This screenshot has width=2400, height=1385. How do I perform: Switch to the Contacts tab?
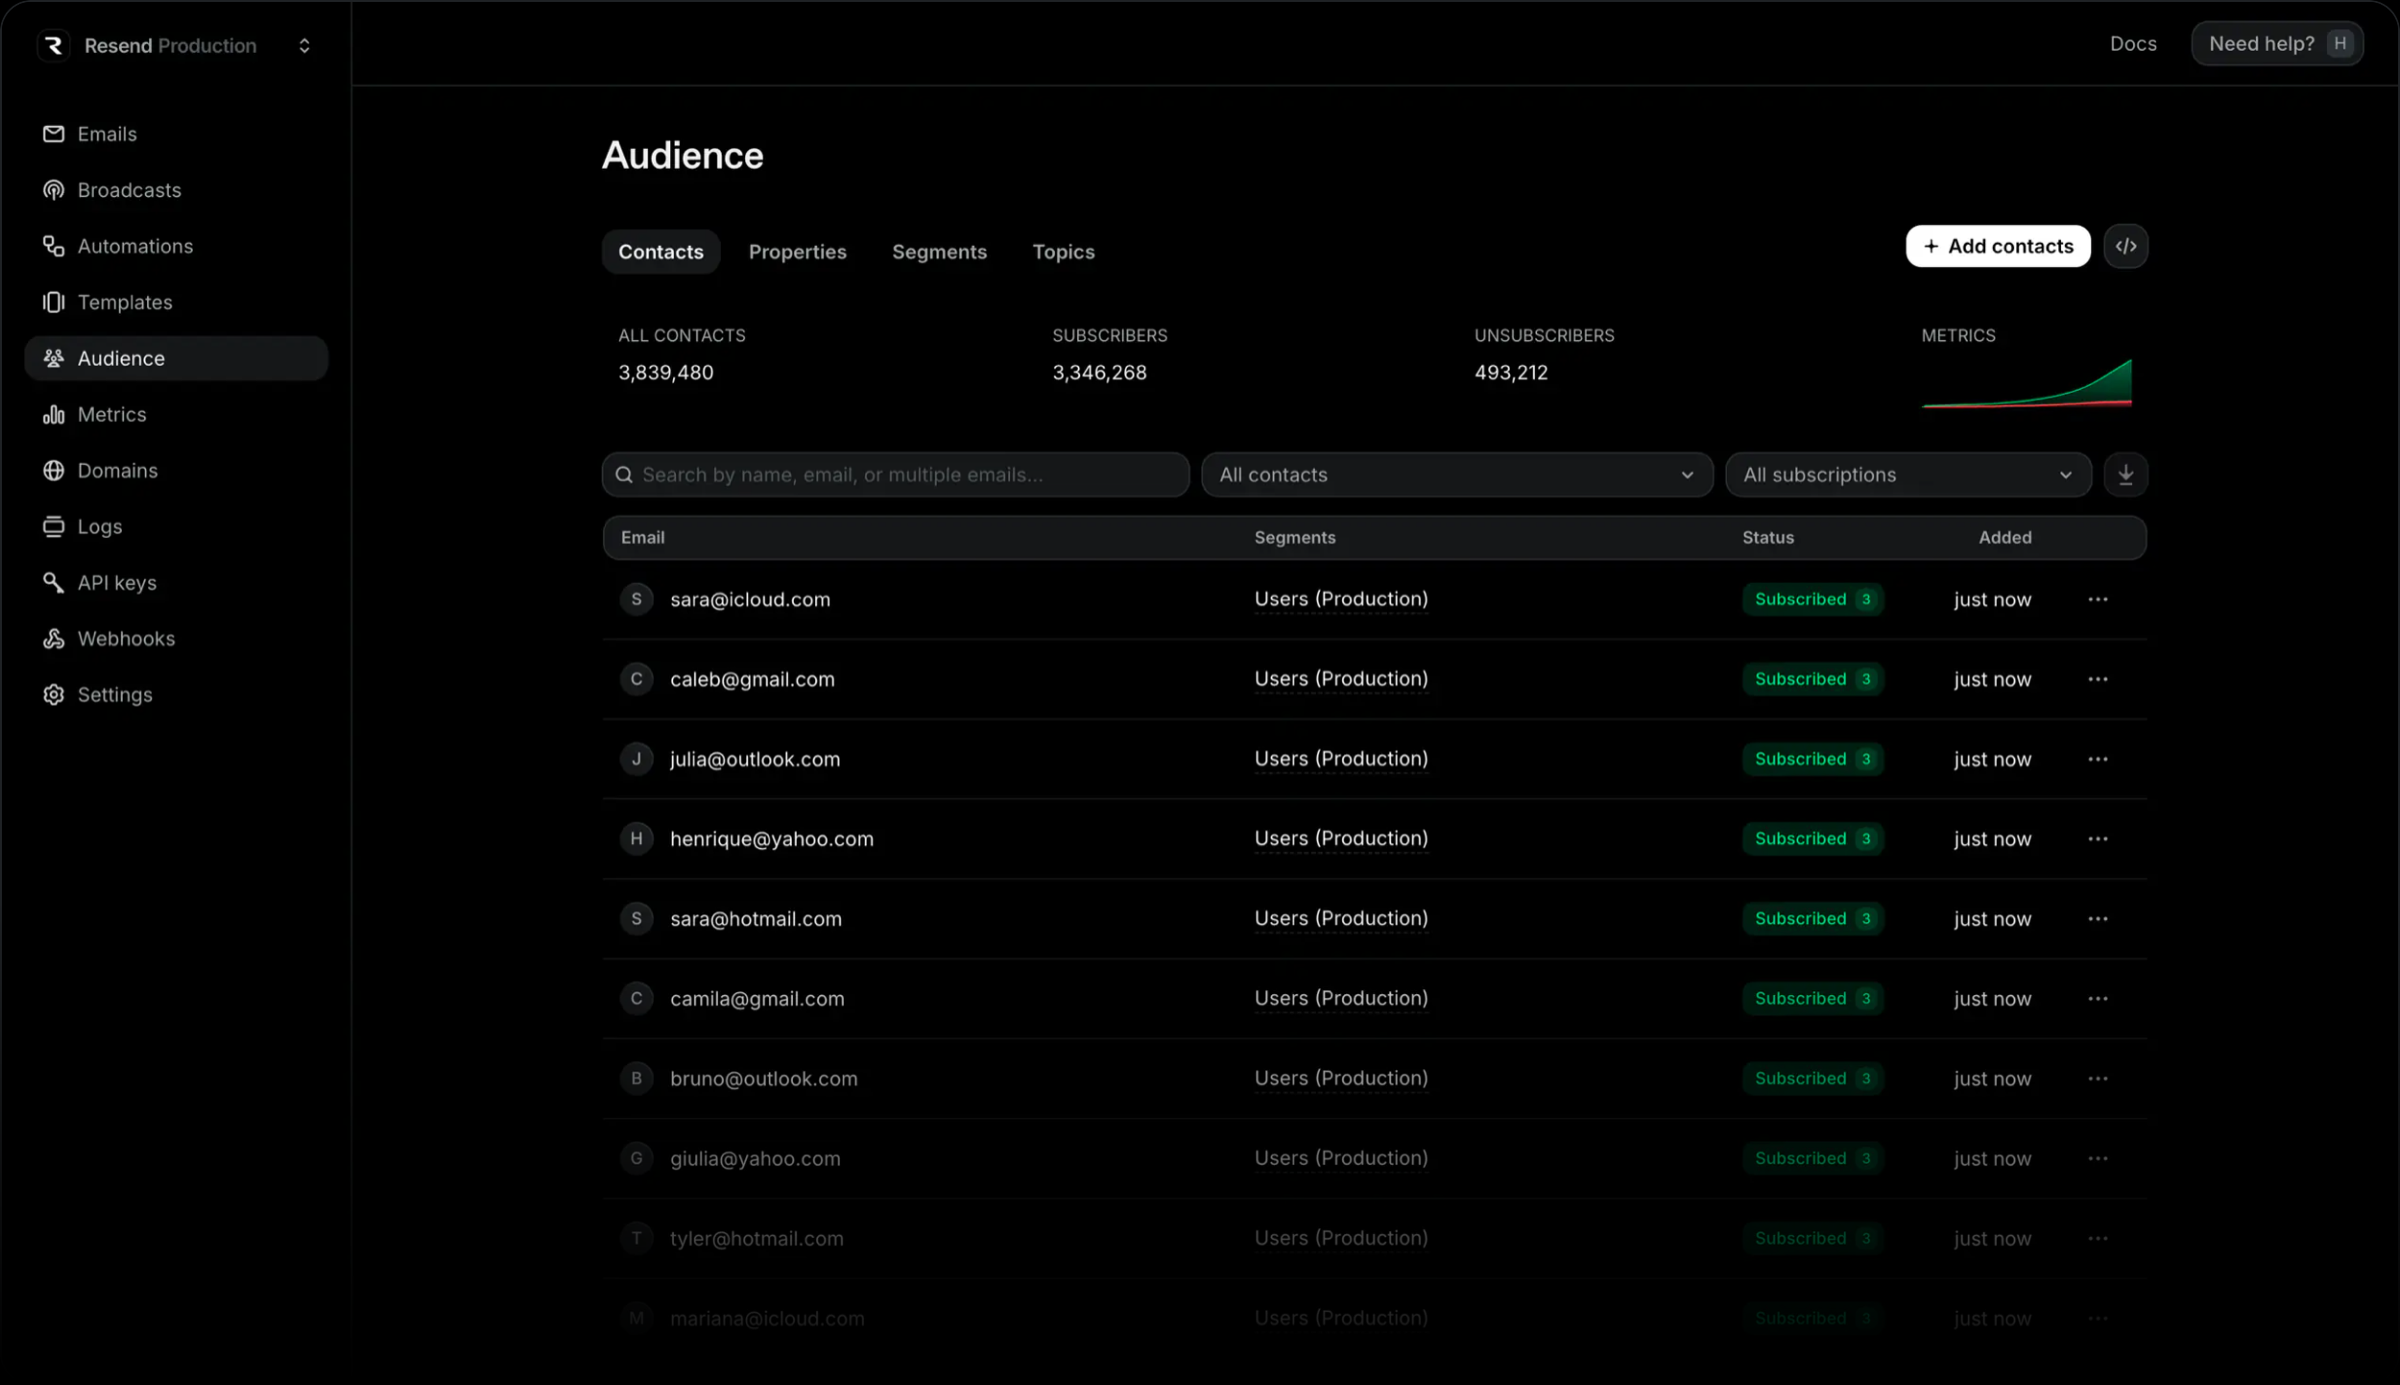(x=661, y=252)
